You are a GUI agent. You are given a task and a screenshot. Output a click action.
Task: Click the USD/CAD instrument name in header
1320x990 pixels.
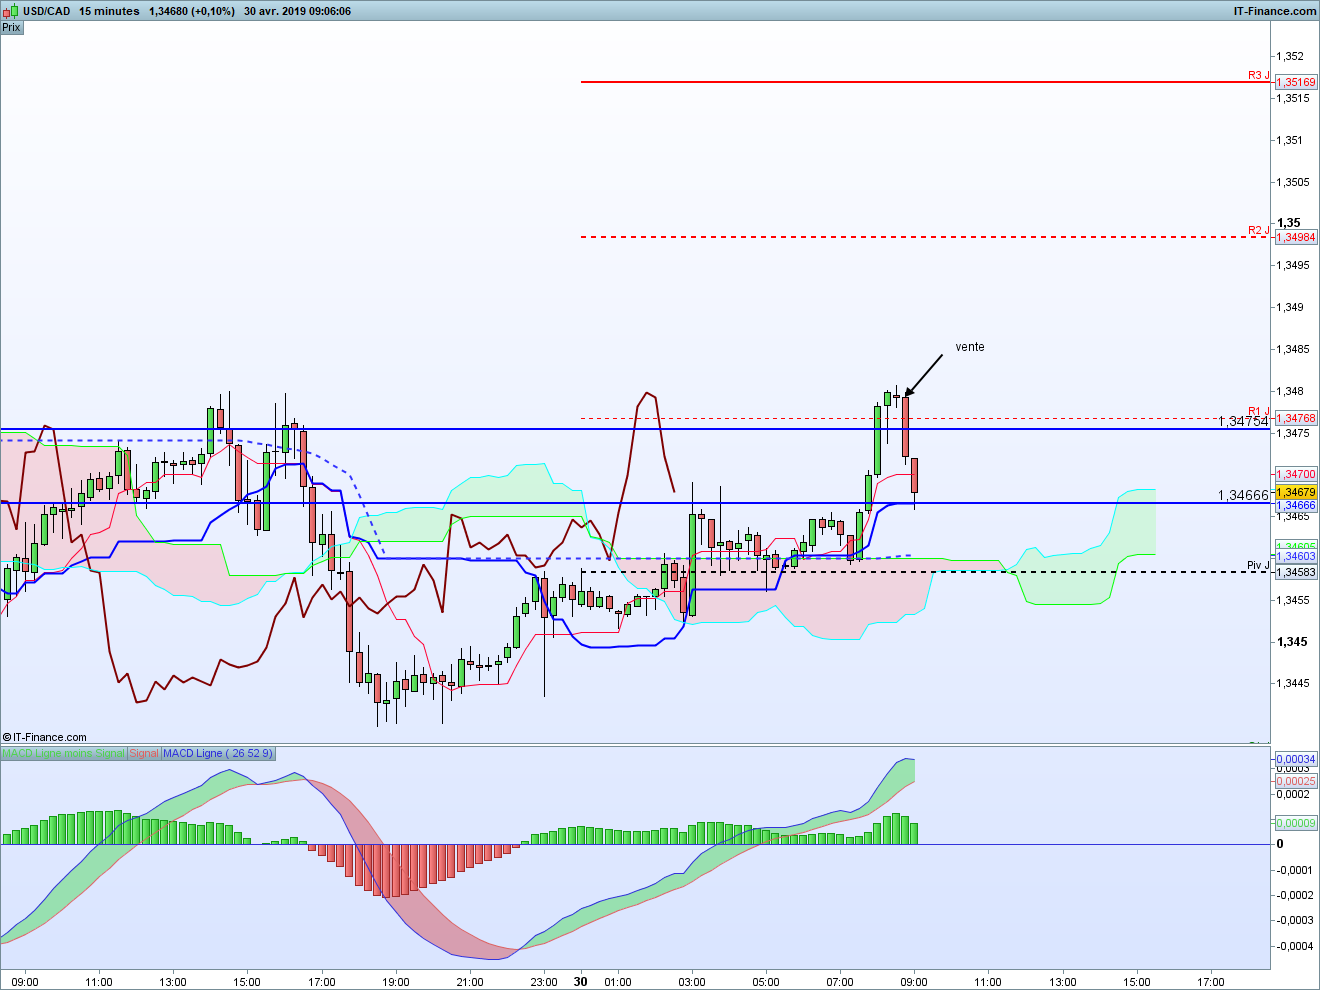[x=47, y=11]
